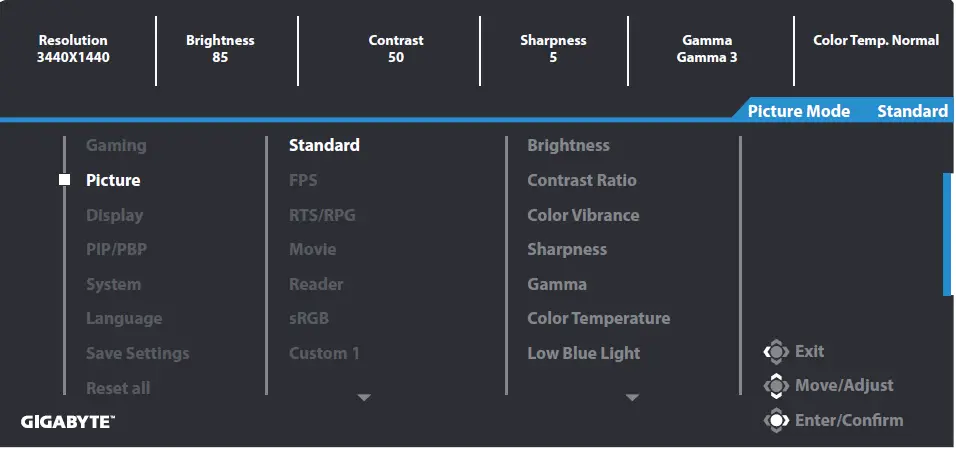Click the GIGABYTE logo

pyautogui.click(x=68, y=422)
